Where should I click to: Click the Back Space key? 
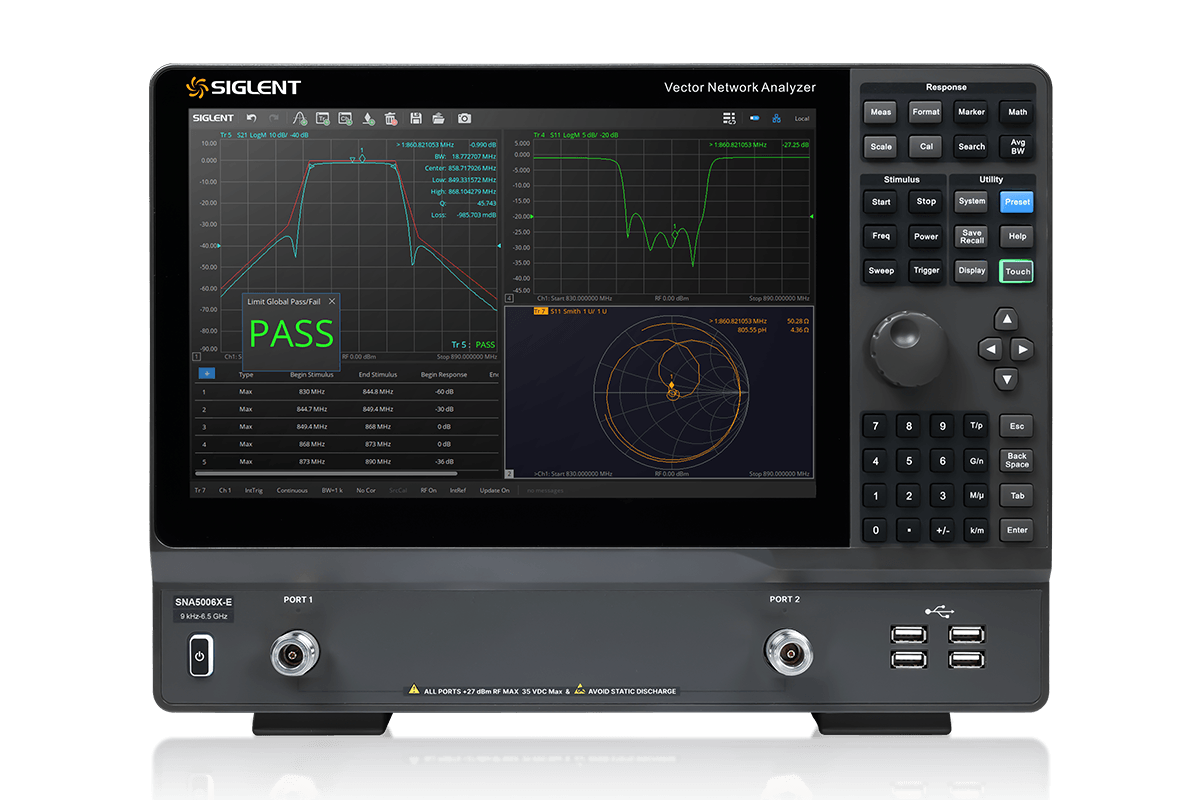(x=1017, y=460)
